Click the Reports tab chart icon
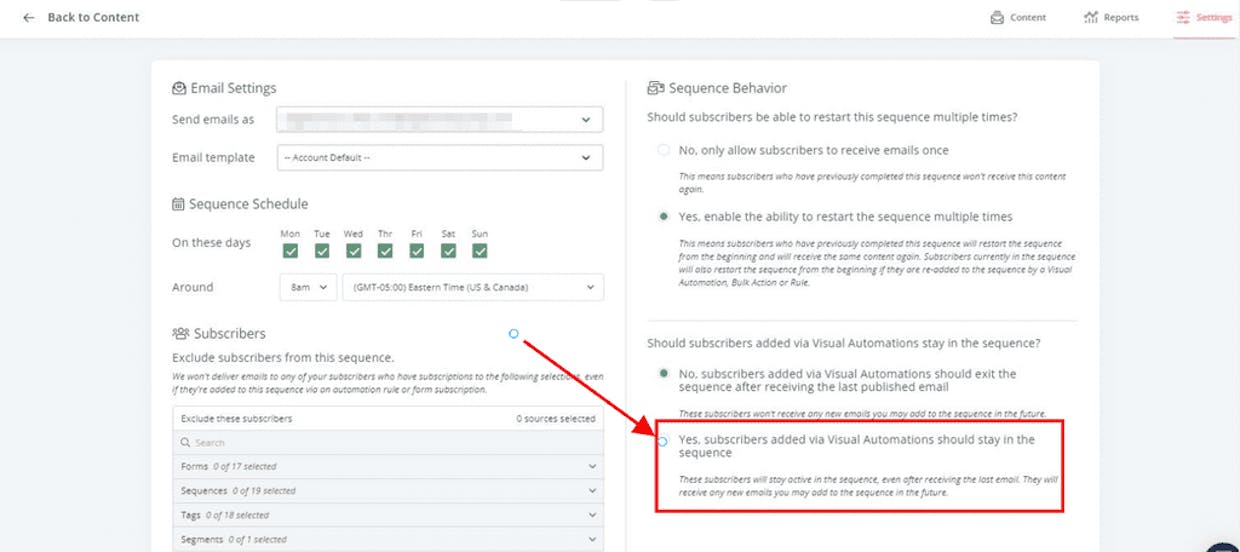 tap(1090, 17)
